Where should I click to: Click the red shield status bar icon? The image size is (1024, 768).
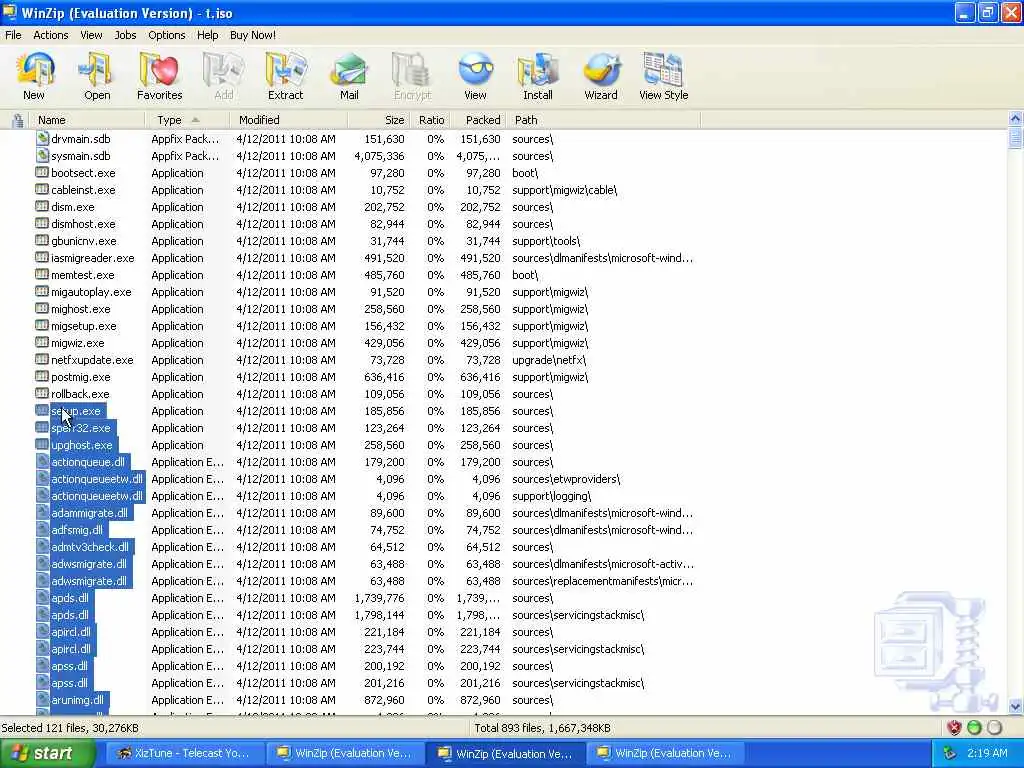(x=954, y=728)
